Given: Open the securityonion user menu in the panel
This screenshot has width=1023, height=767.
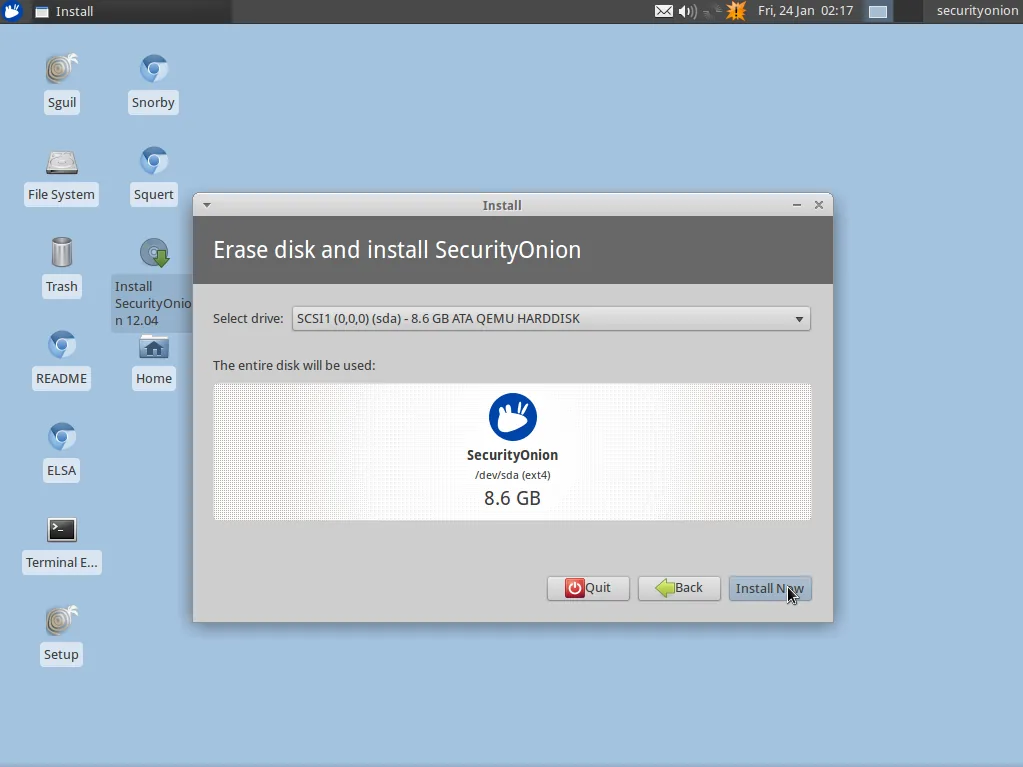Looking at the screenshot, I should pos(977,11).
